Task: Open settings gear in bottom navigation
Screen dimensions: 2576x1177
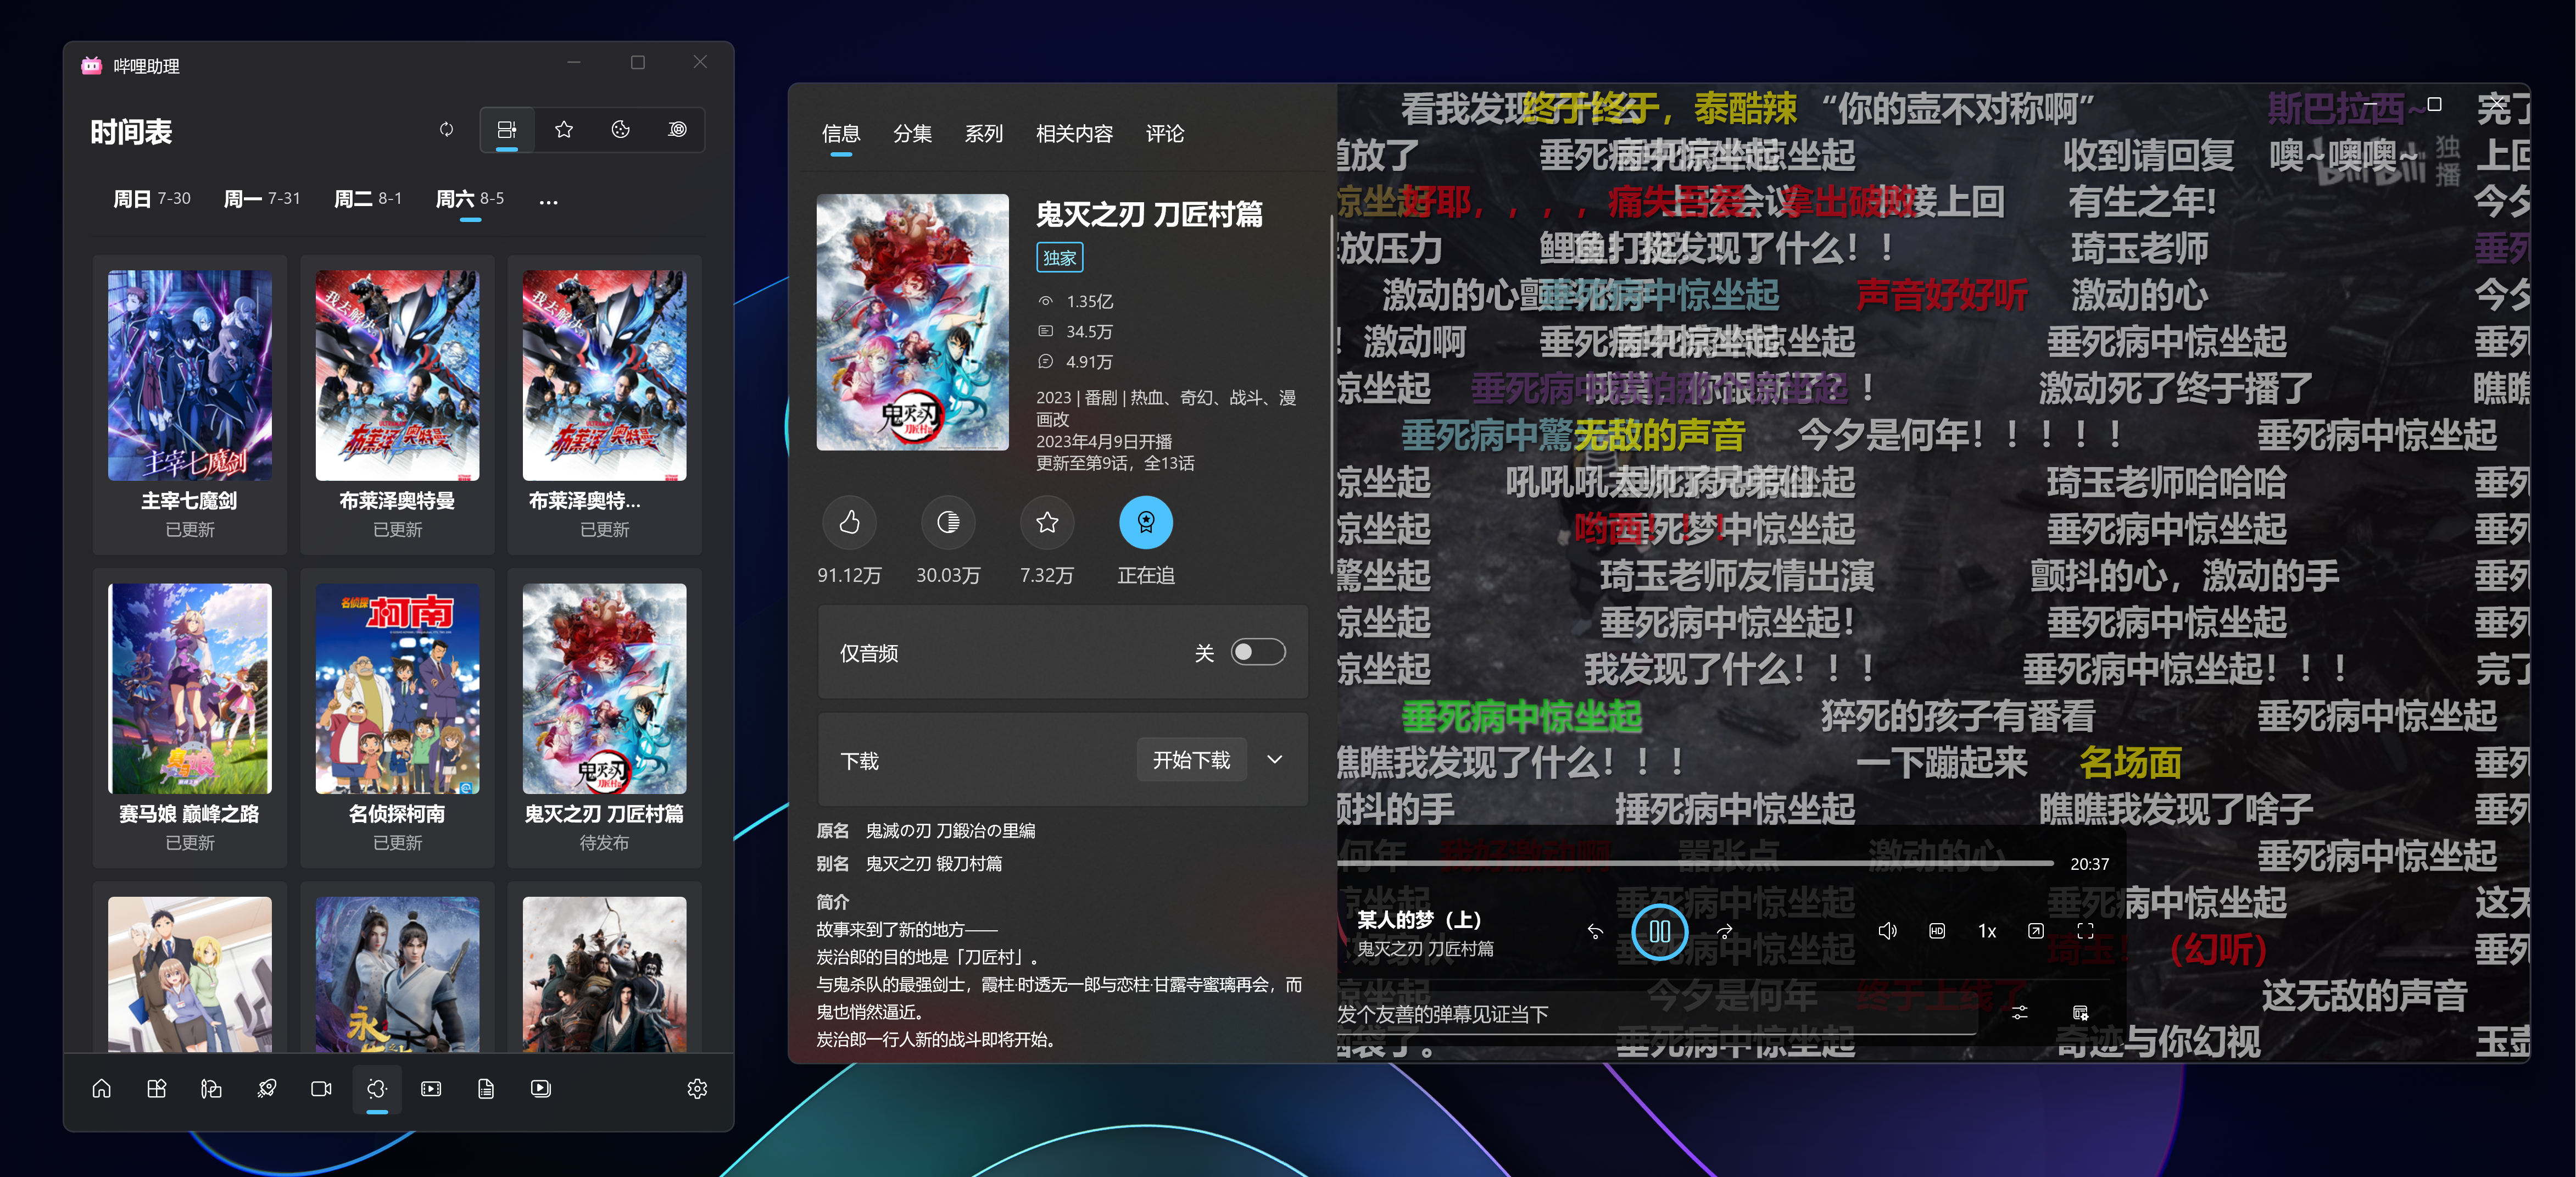Action: click(697, 1088)
